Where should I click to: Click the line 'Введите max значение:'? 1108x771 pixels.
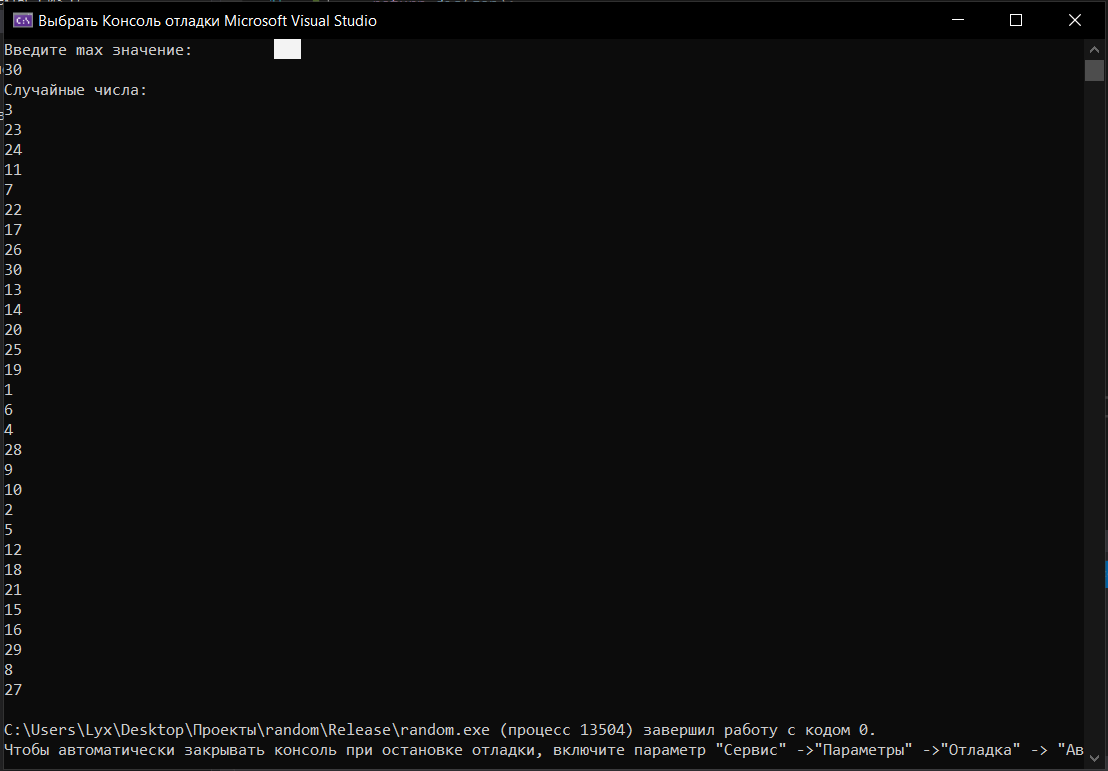point(98,50)
